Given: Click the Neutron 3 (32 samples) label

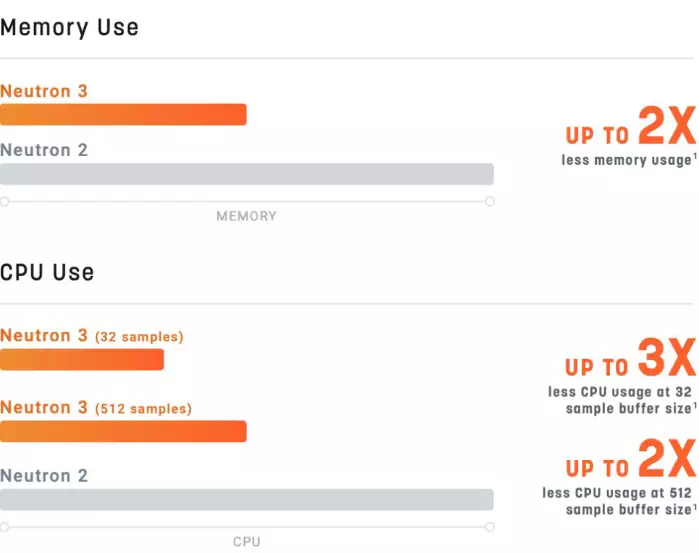Looking at the screenshot, I should 92,336.
